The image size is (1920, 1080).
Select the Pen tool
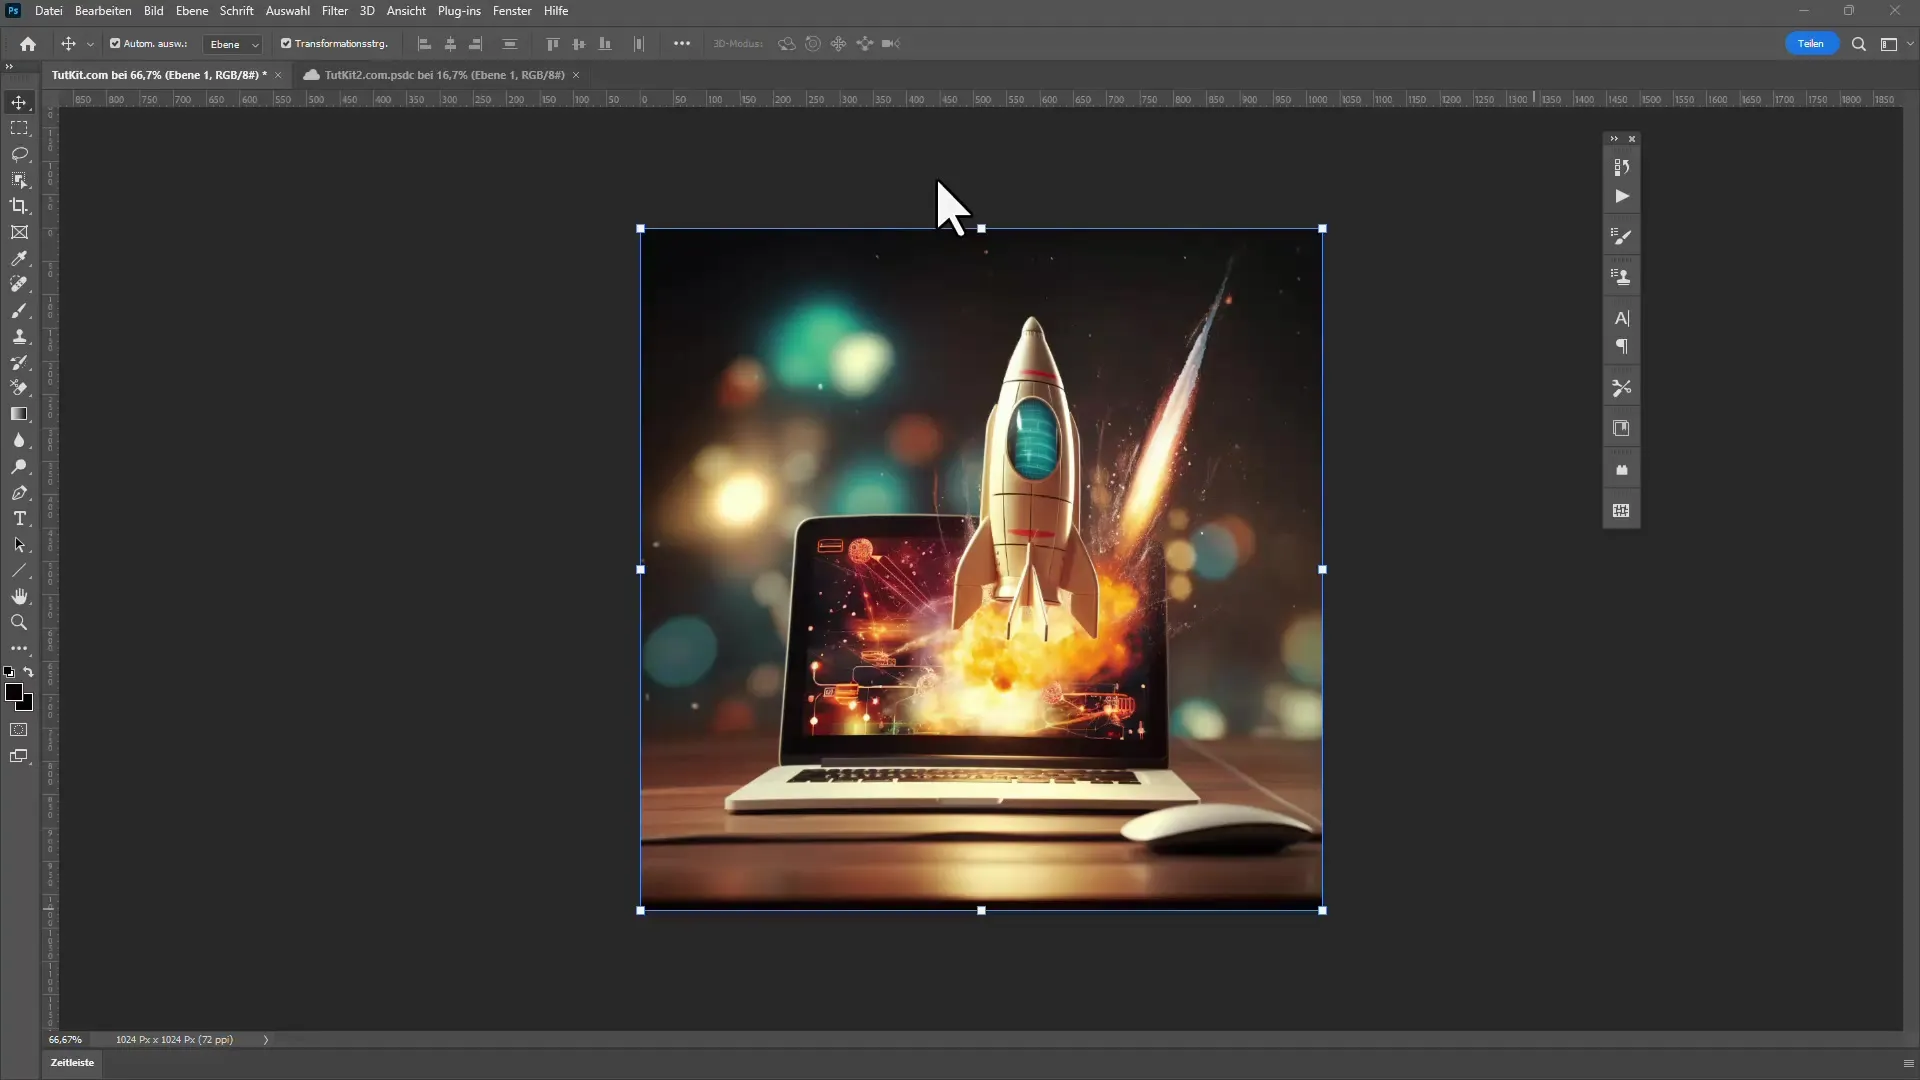[x=19, y=493]
